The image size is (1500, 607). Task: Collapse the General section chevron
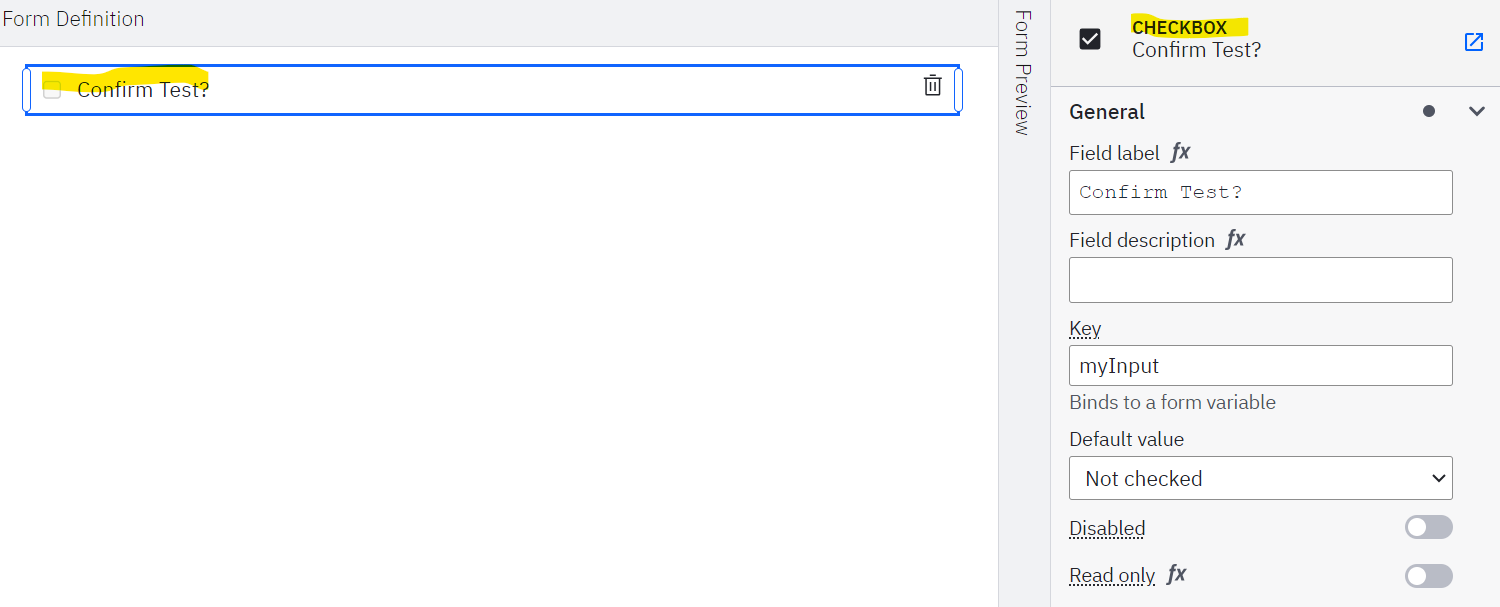pyautogui.click(x=1477, y=111)
